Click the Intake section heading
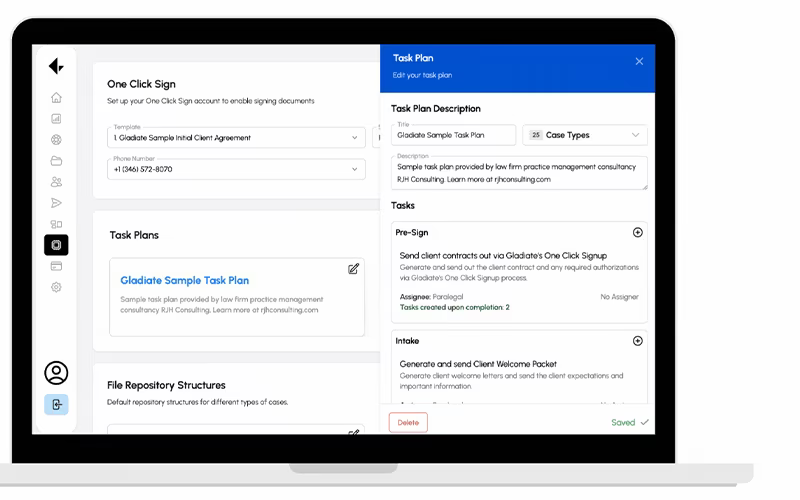 [x=407, y=341]
